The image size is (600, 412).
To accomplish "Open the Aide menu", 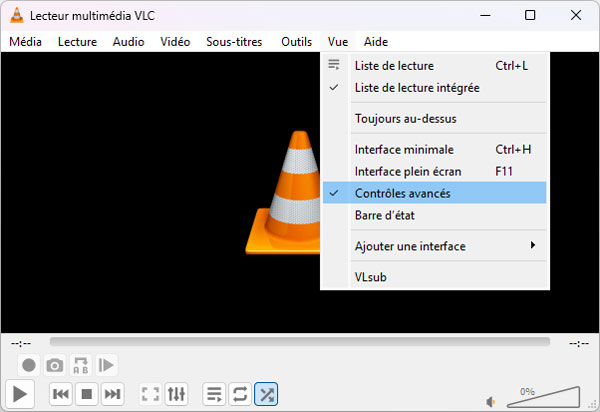I will click(x=376, y=41).
